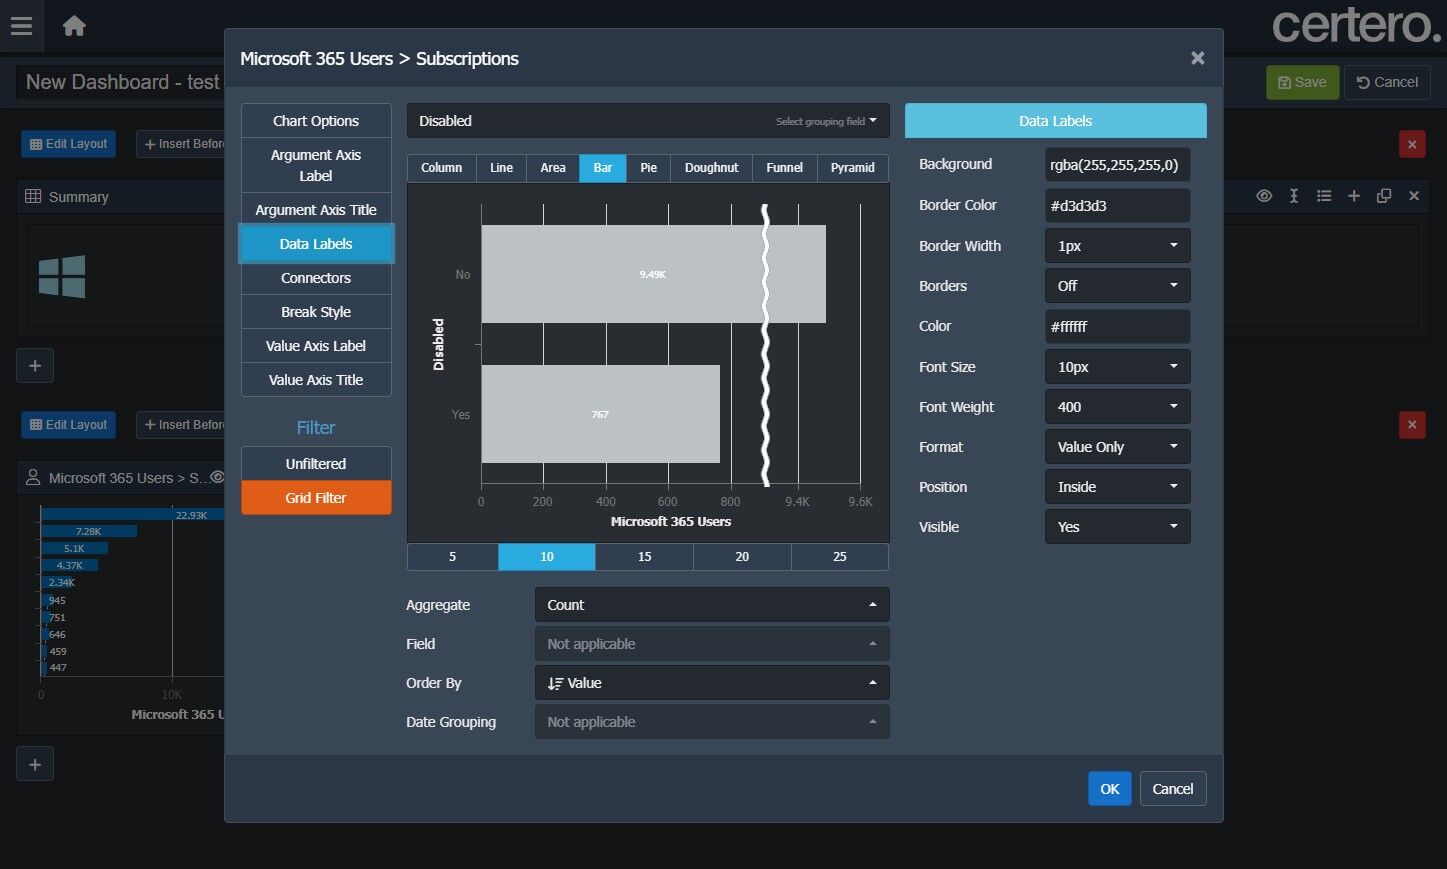This screenshot has width=1447, height=869.
Task: Delete the layout row containing Microsoft 365 Users
Action: click(x=1412, y=425)
